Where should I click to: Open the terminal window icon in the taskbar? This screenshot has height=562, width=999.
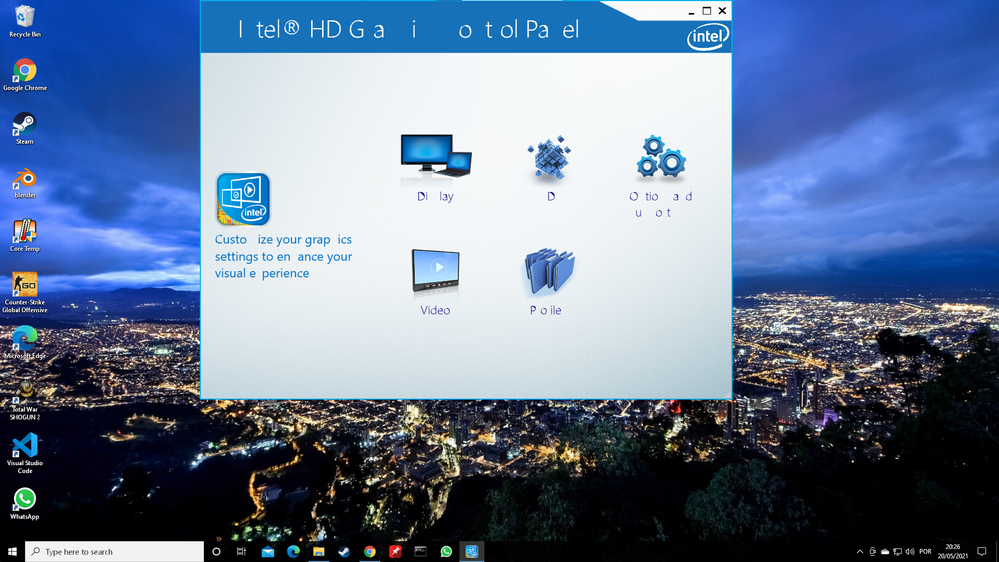click(420, 551)
